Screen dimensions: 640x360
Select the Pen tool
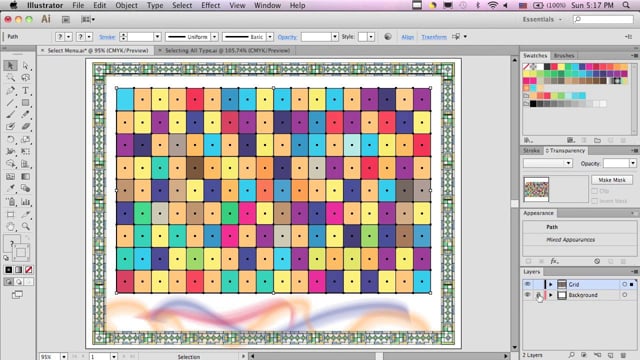point(11,90)
